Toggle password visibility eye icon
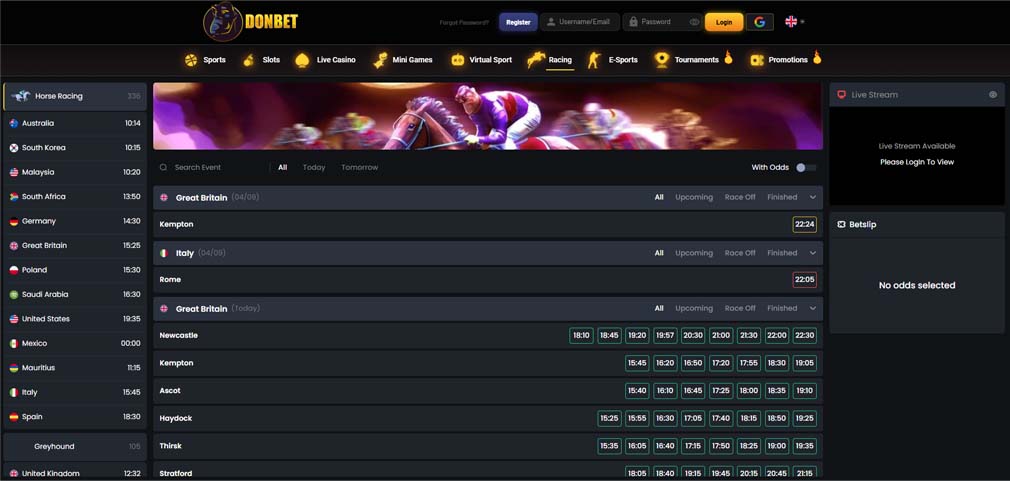1010x481 pixels. (x=694, y=22)
